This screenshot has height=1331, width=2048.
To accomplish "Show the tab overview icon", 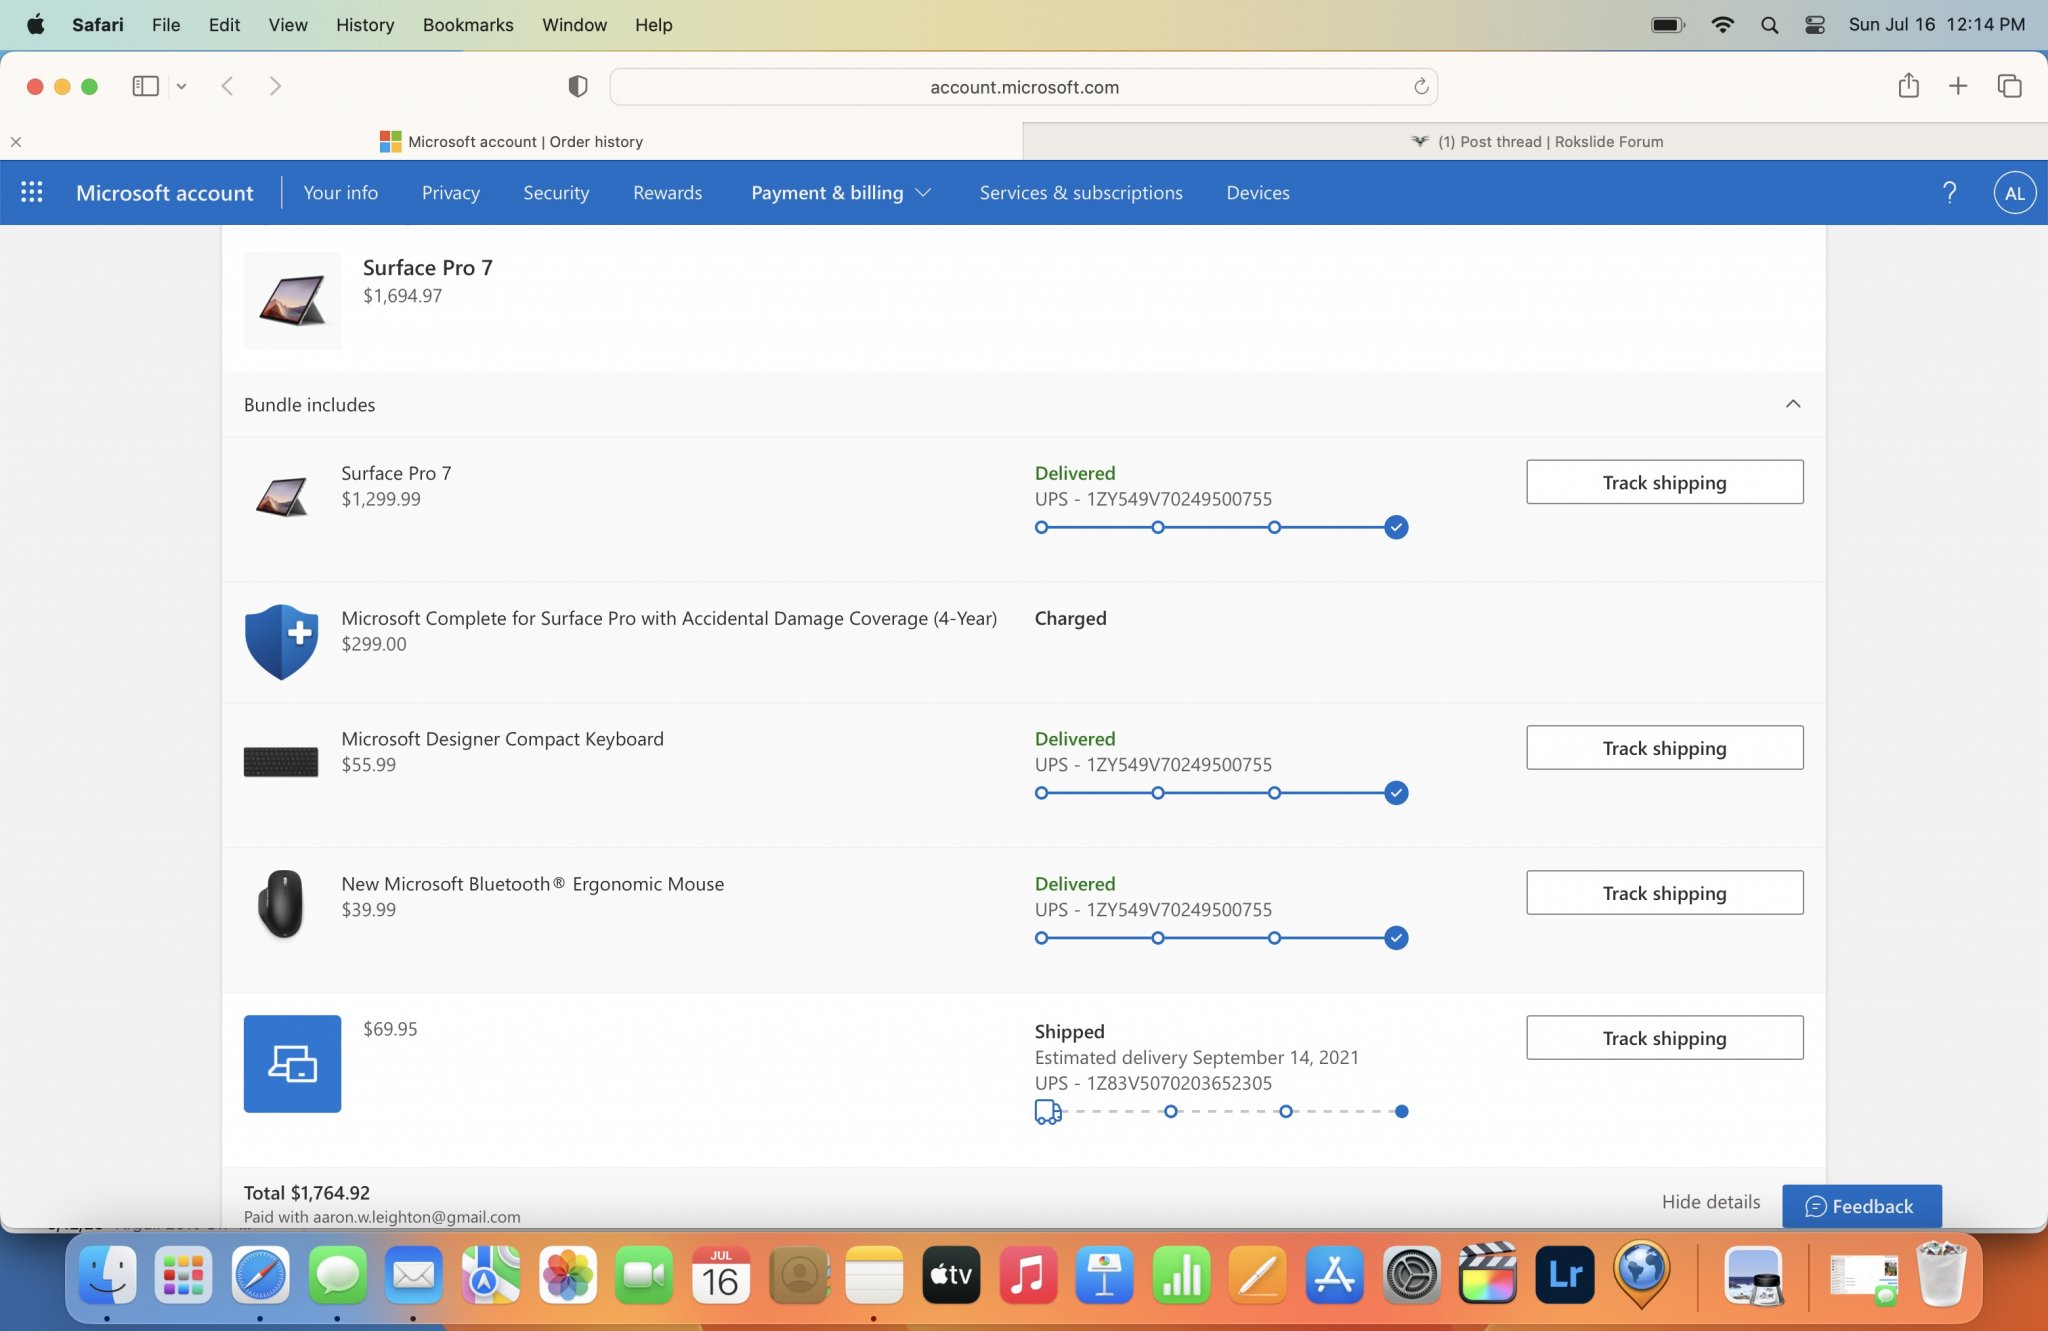I will coord(2009,86).
